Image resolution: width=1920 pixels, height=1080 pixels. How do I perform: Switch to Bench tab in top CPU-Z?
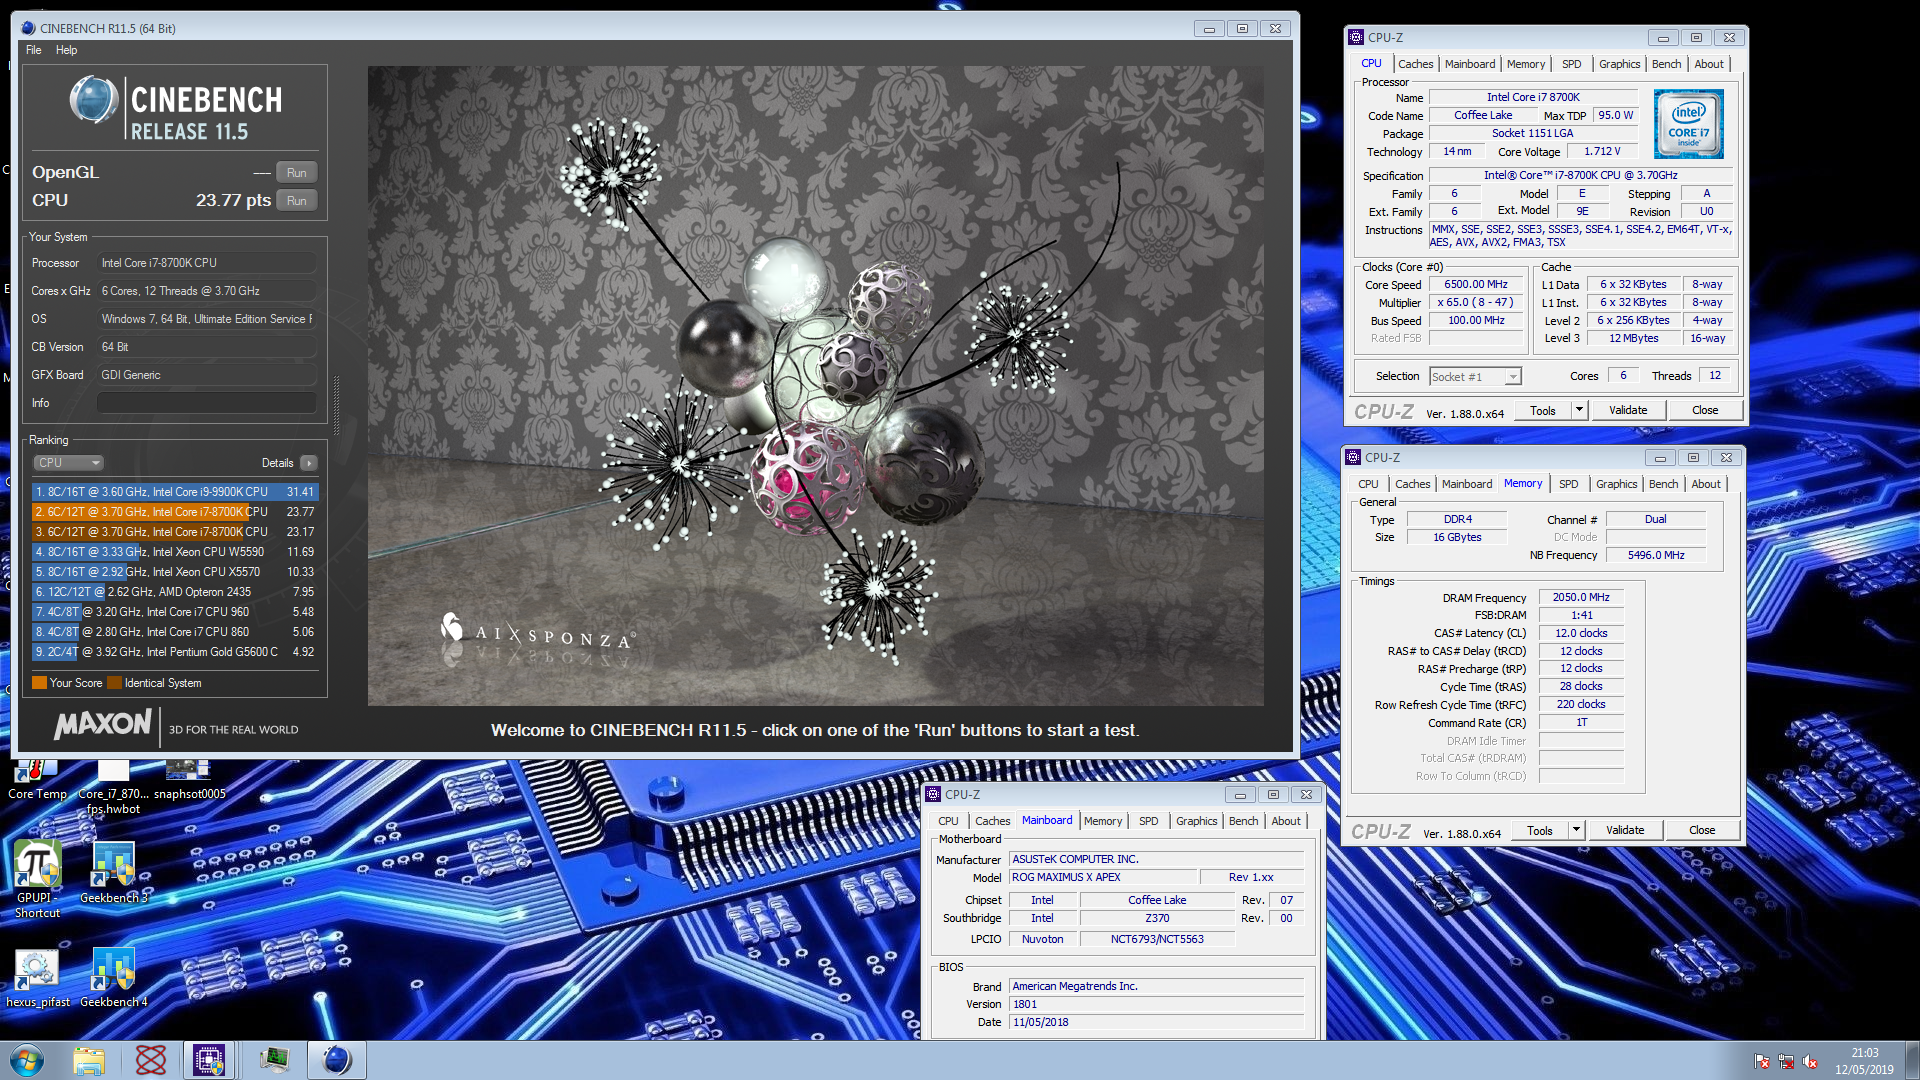point(1666,64)
